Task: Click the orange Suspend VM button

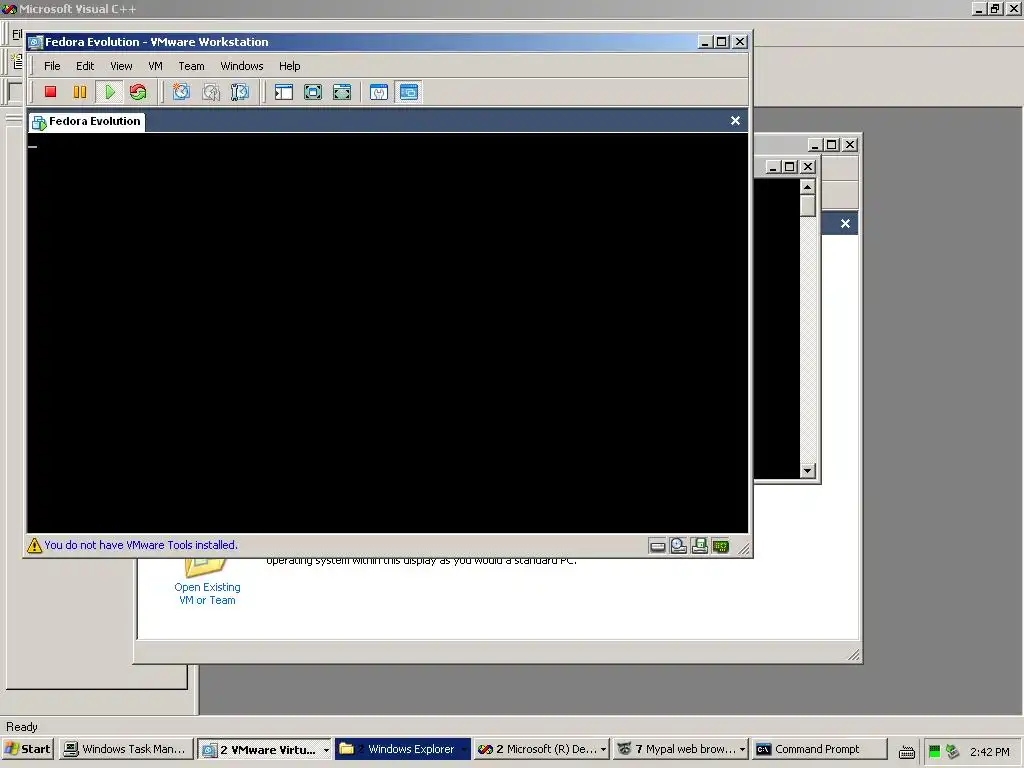Action: (80, 92)
